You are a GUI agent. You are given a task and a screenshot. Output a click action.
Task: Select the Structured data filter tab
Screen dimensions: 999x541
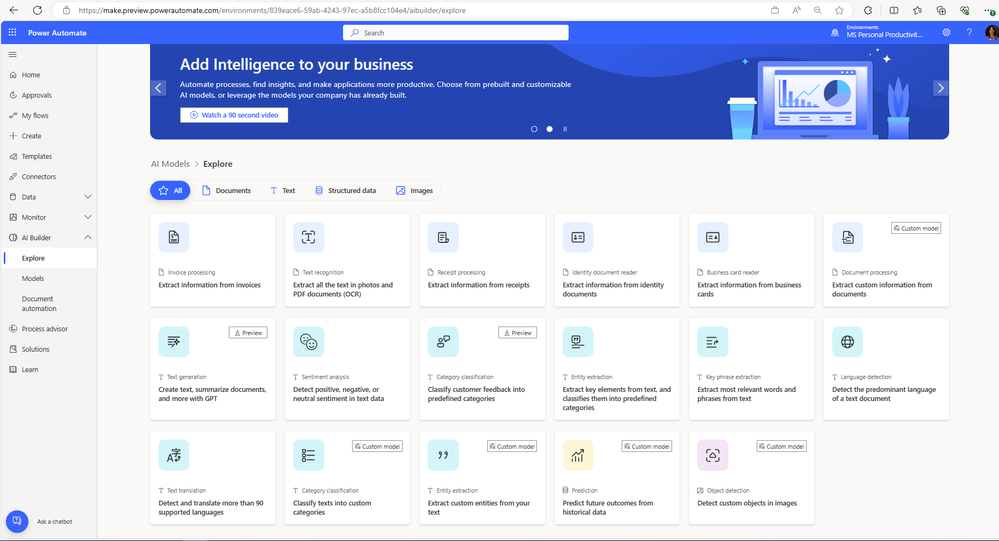(345, 191)
